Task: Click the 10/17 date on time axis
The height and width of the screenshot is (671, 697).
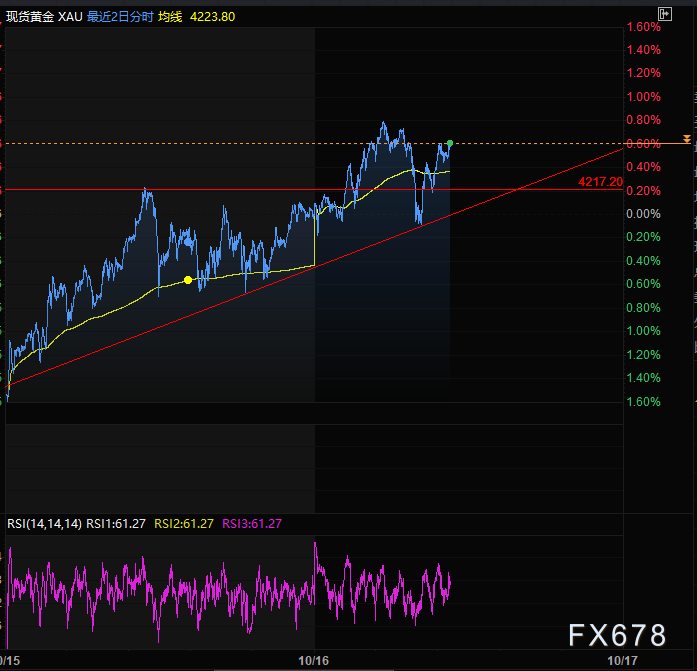Action: 622,661
